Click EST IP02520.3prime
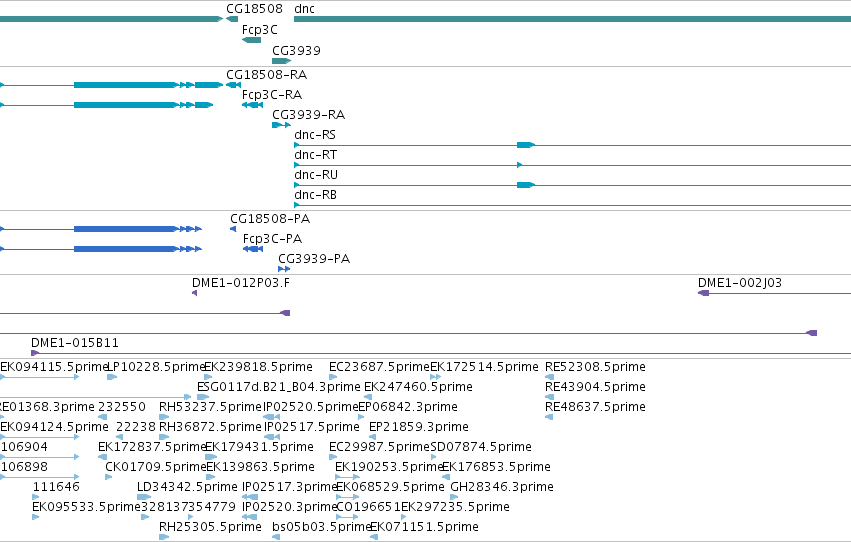The width and height of the screenshot is (851, 542). [x=290, y=507]
